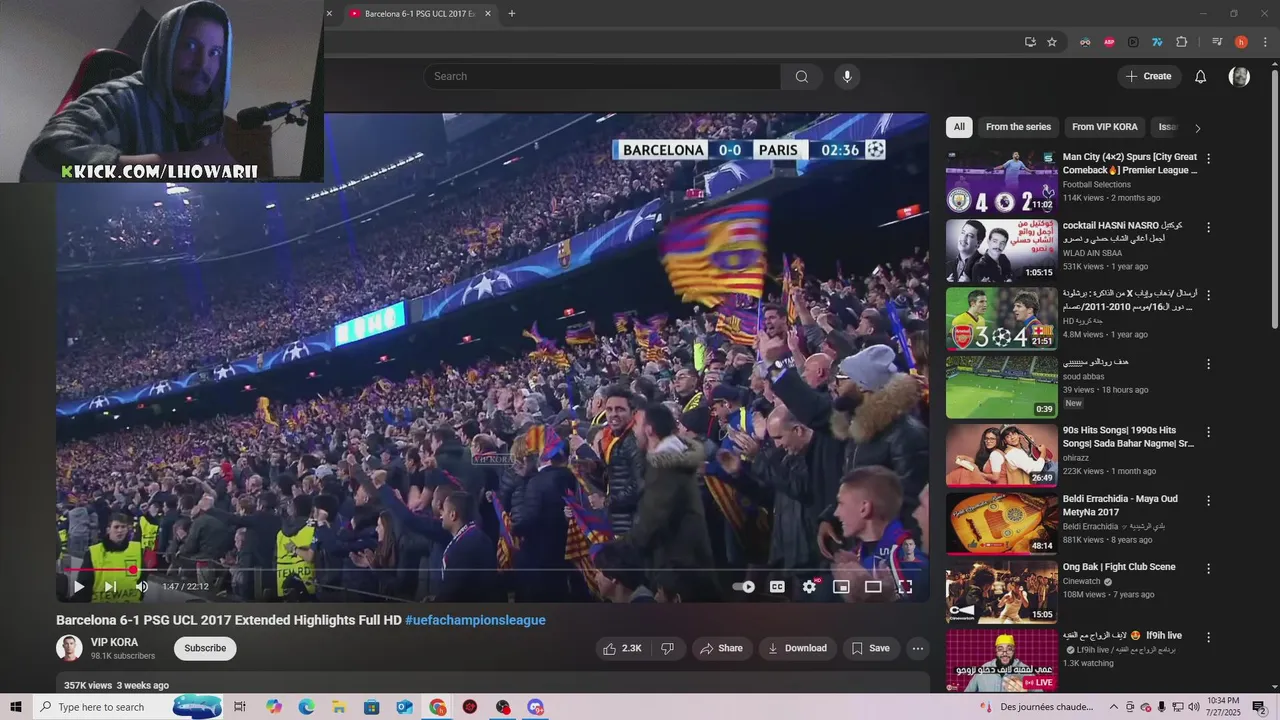The height and width of the screenshot is (720, 1280).
Task: Select the From VIP KORA chip
Action: [x=1105, y=127]
